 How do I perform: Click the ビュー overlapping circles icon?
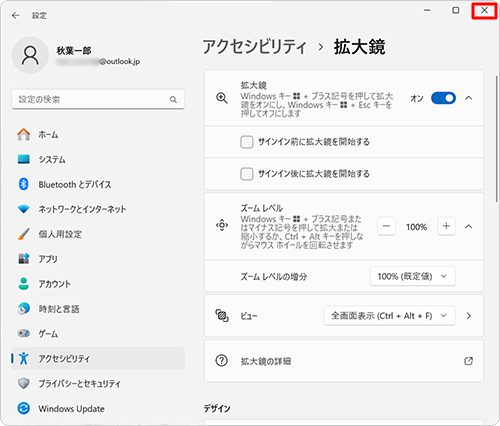(x=222, y=315)
